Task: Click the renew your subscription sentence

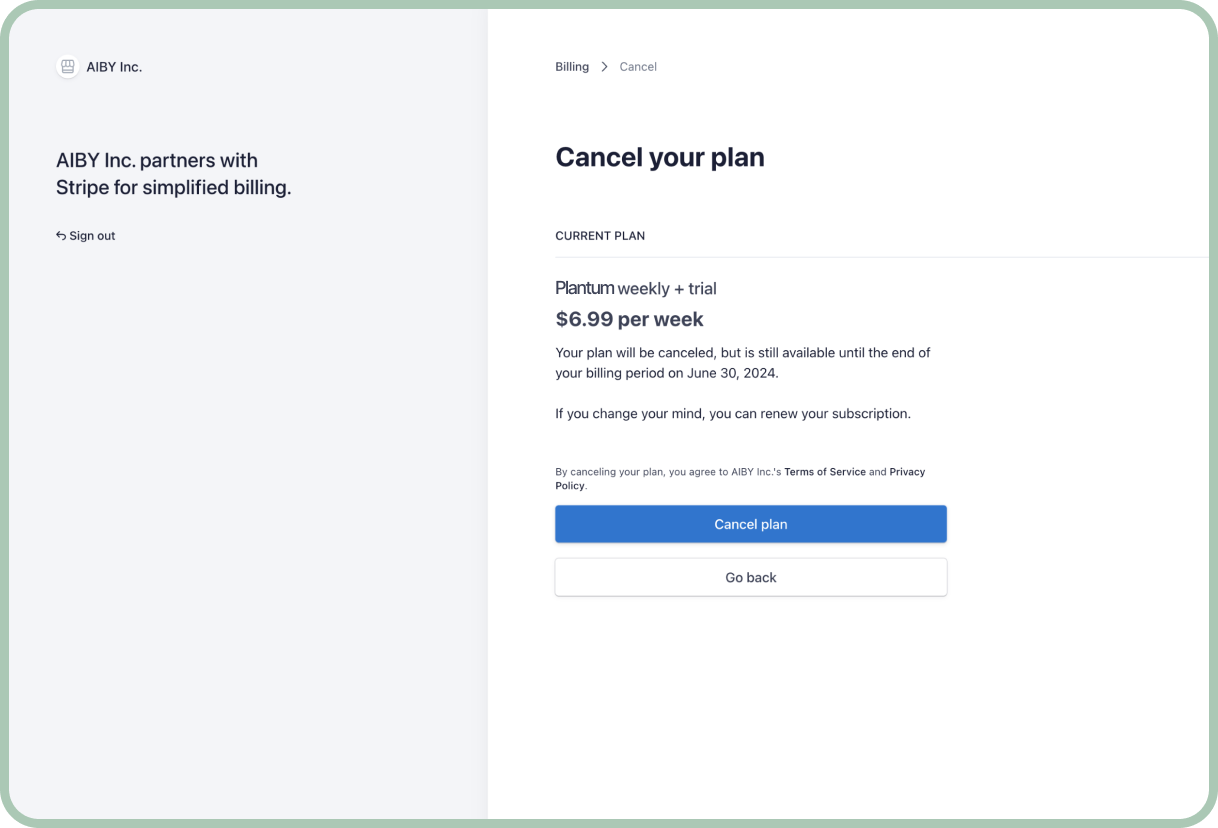Action: 732,414
